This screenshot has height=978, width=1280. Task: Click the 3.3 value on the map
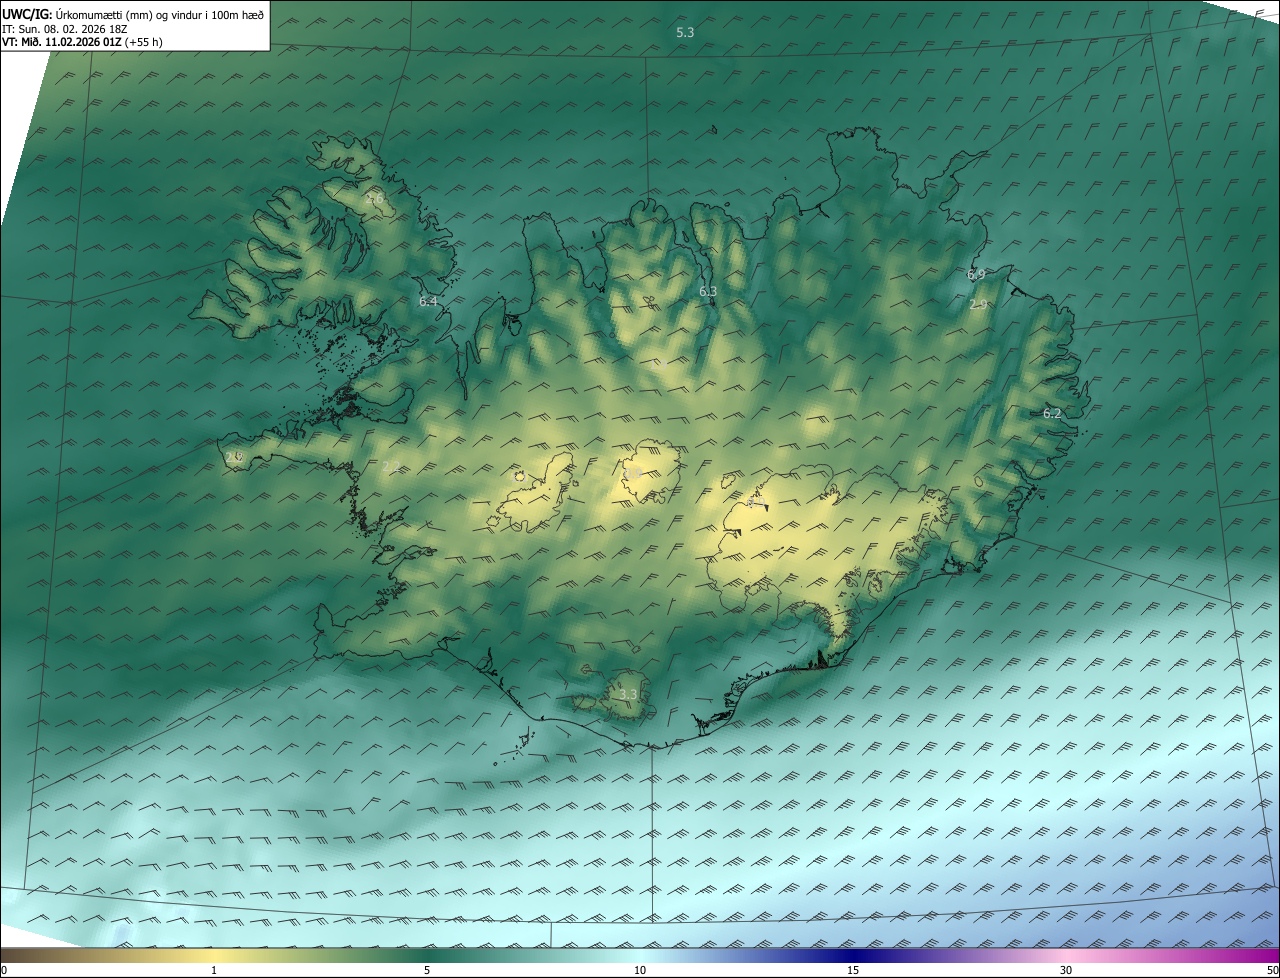628,694
